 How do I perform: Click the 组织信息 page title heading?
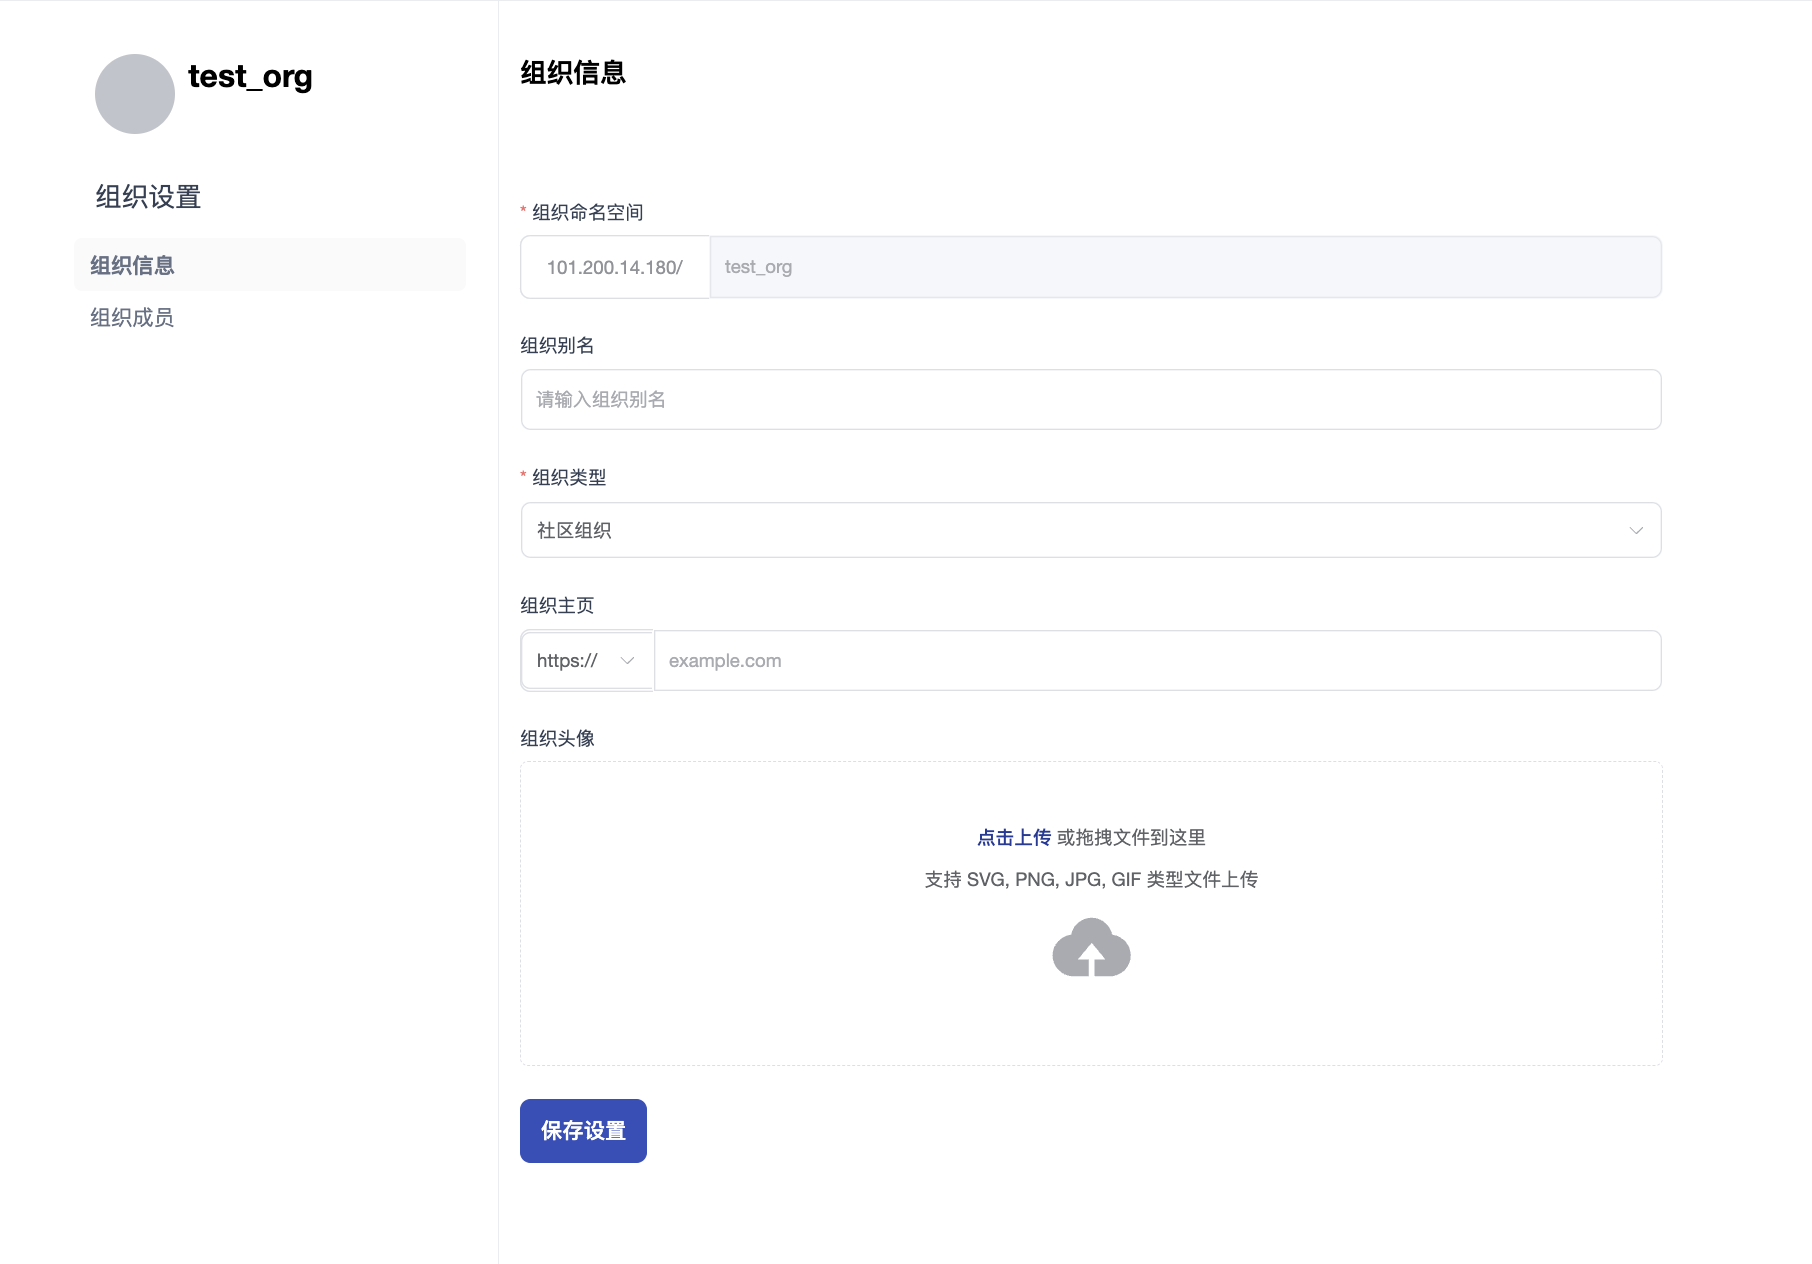point(573,73)
